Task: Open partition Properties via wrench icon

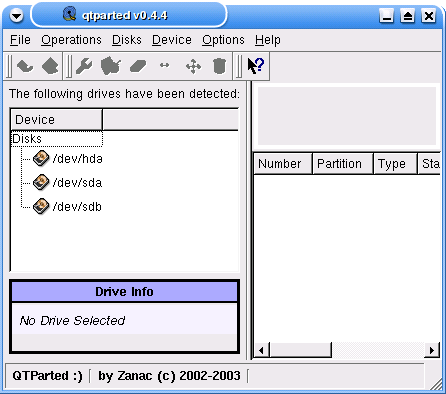Action: [x=84, y=66]
